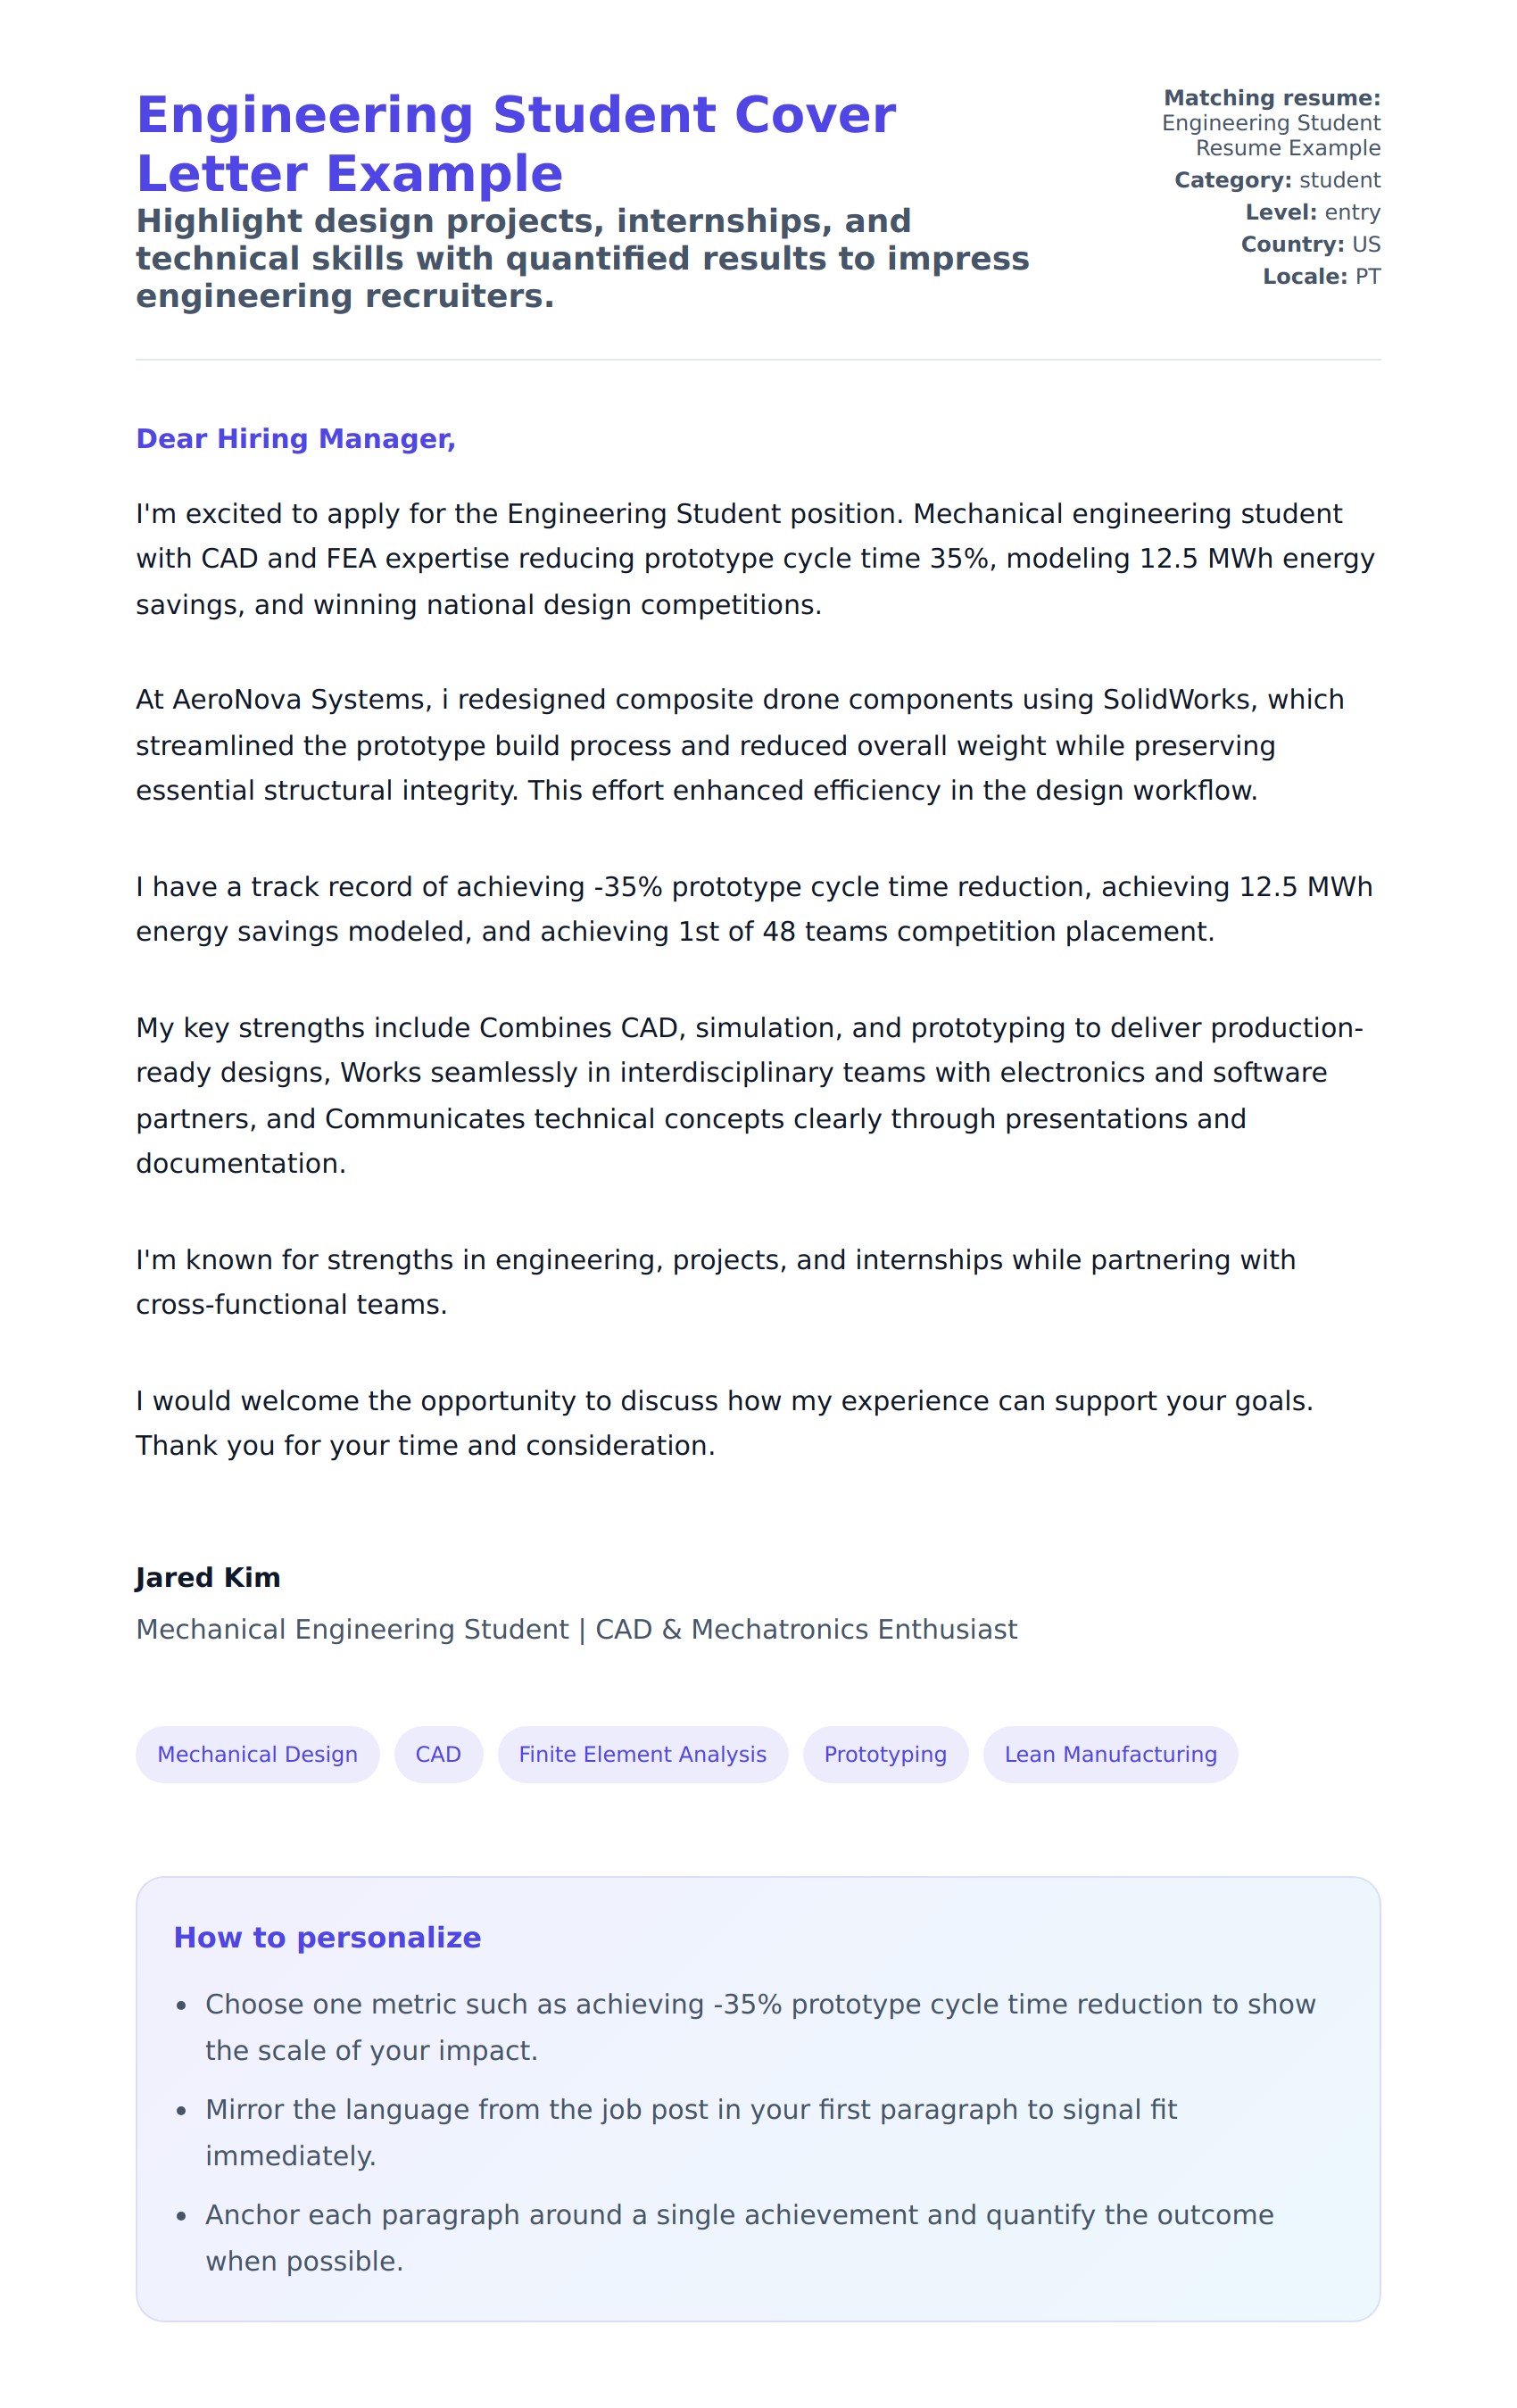Click the 'Dear Hiring Manager,' greeting
This screenshot has width=1517, height=2408.
(x=296, y=439)
